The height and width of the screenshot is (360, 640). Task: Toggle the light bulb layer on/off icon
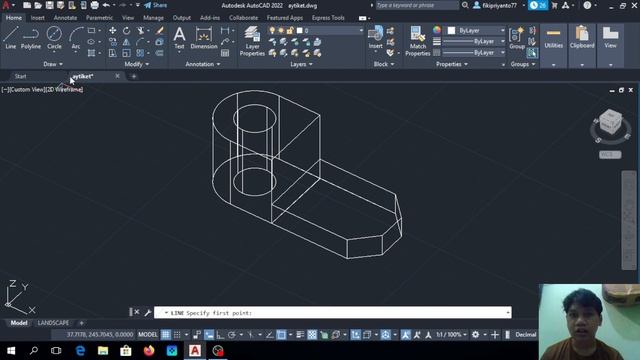click(272, 31)
